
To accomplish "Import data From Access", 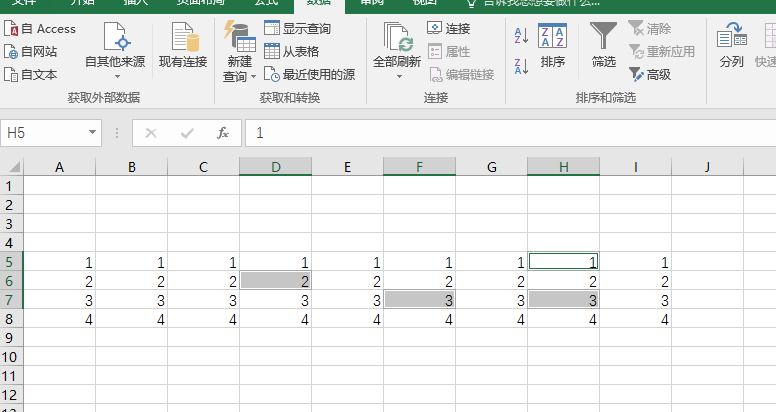I will click(40, 29).
